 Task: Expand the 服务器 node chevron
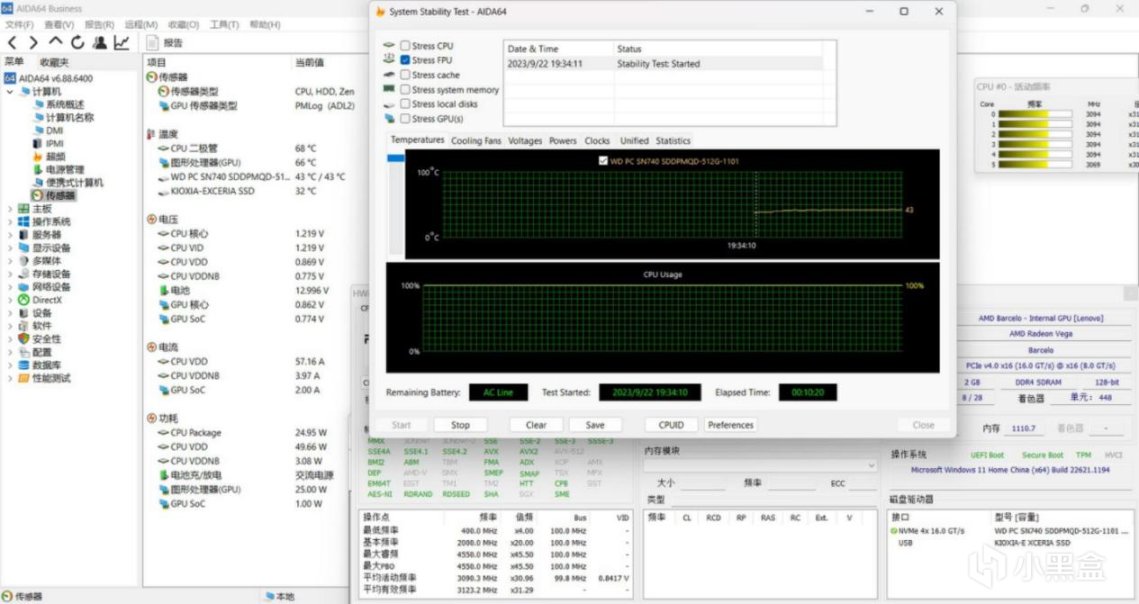pyautogui.click(x=10, y=235)
